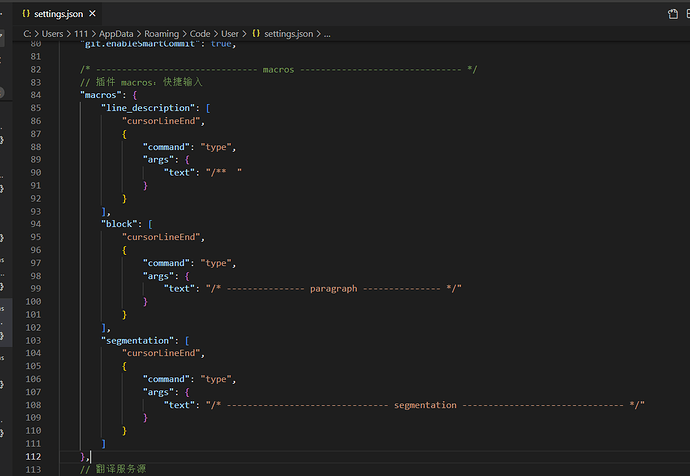Click the braces icon before settings.json breadcrumb
The image size is (690, 476).
point(256,33)
